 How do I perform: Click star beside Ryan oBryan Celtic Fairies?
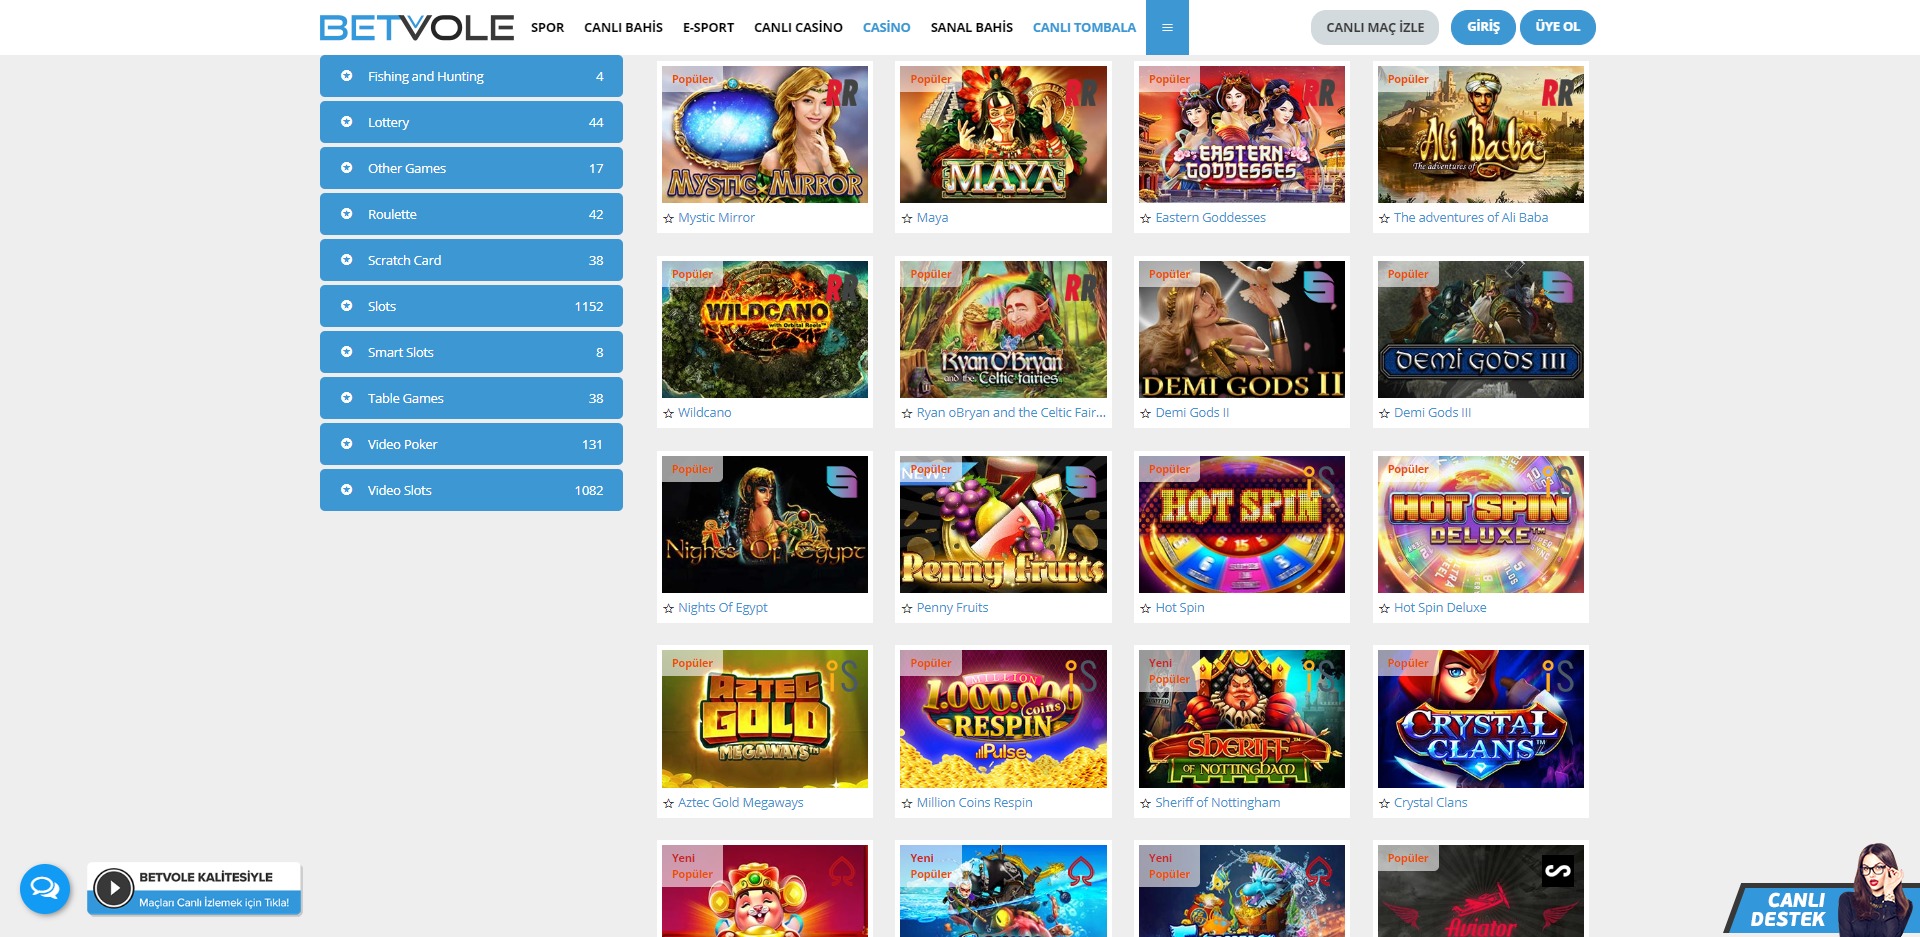tap(907, 413)
